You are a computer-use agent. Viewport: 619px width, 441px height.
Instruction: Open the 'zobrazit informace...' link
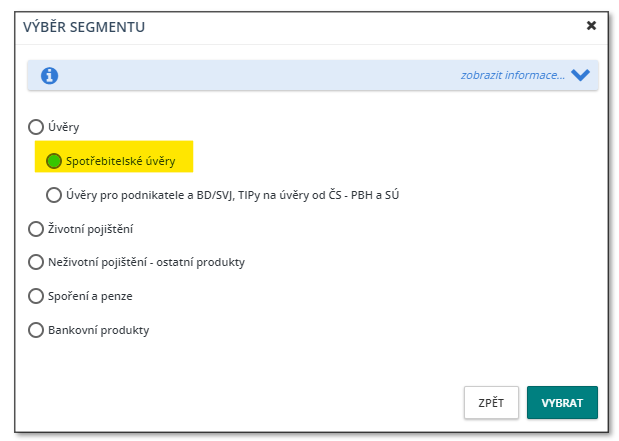click(x=513, y=75)
